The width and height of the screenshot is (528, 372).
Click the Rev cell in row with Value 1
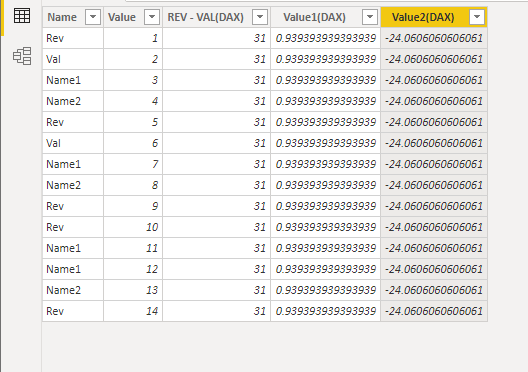(x=73, y=38)
